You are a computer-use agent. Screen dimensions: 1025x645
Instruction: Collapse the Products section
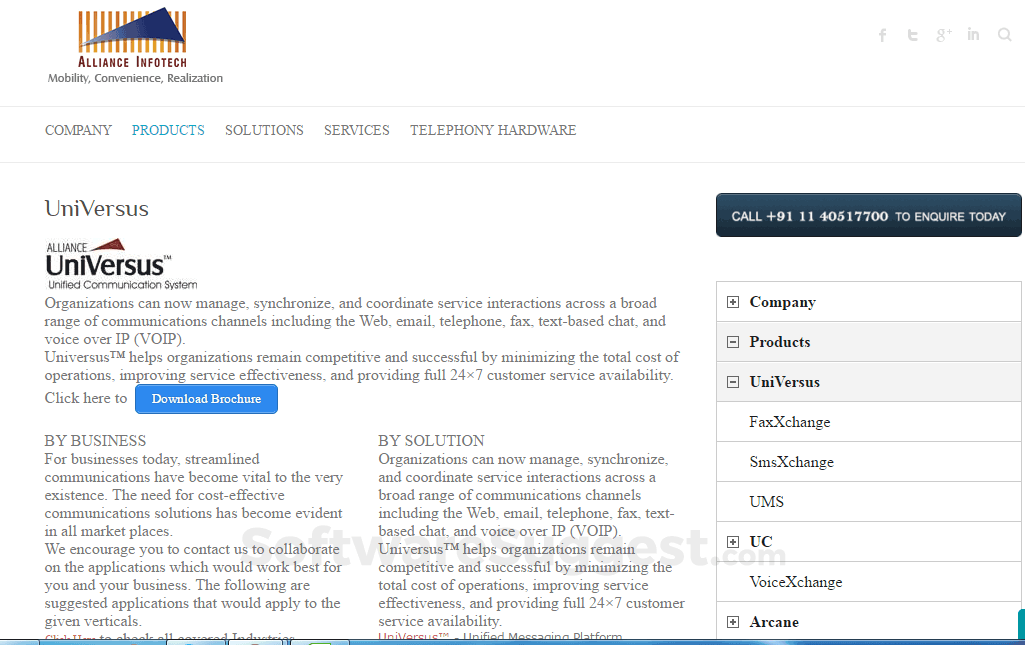[x=732, y=341]
